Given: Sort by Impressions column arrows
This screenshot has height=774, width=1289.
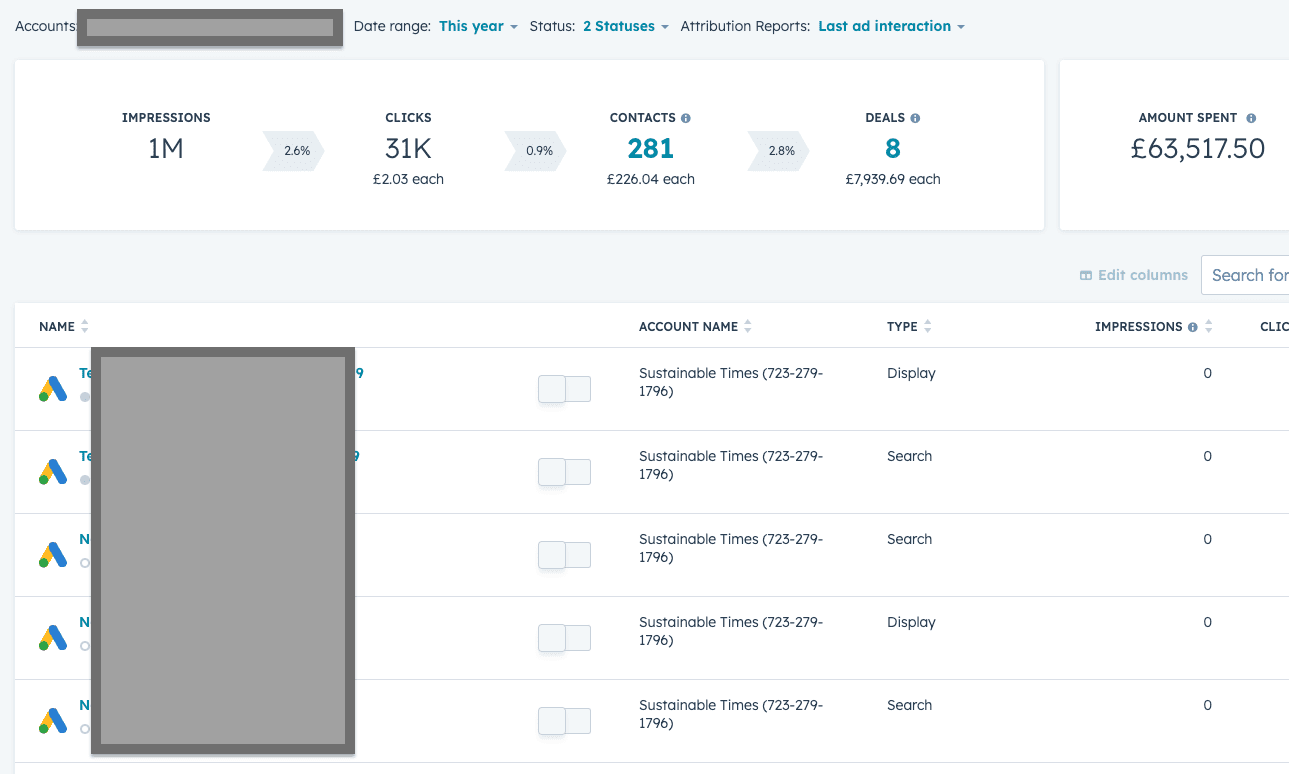Looking at the screenshot, I should coord(1209,327).
